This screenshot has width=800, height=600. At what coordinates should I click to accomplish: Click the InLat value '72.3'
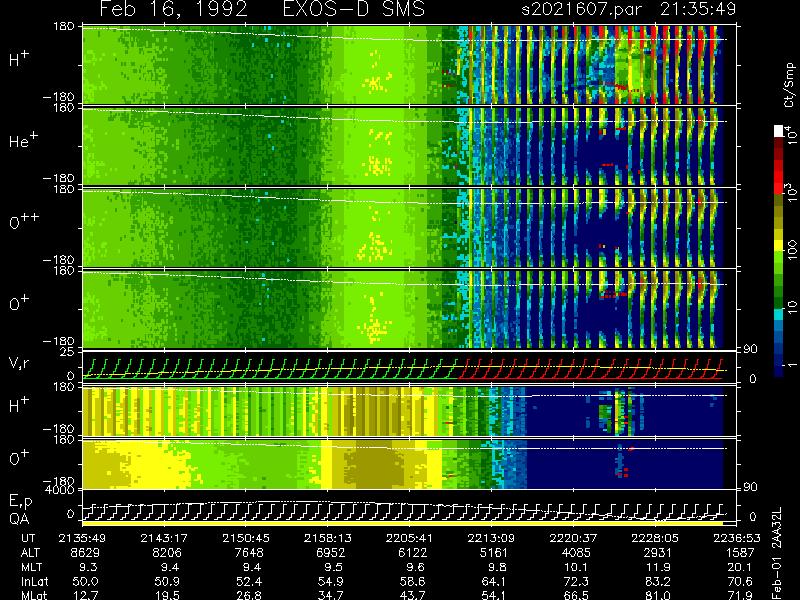coord(576,581)
